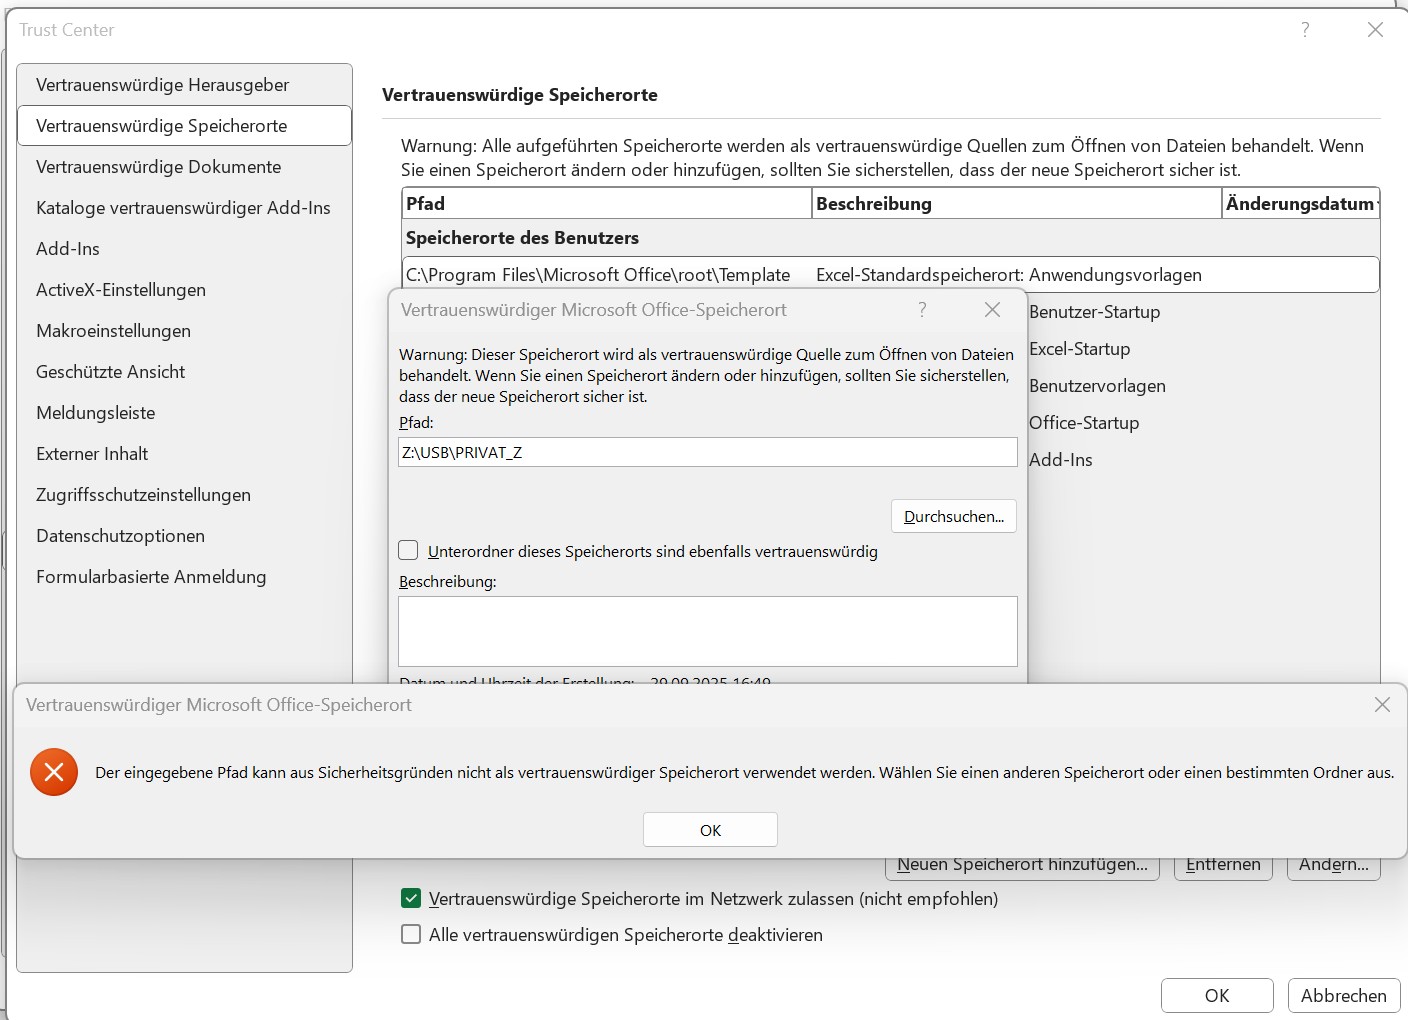Click Neuen Speicherort hinzufügen button
Viewport: 1408px width, 1020px height.
(1022, 867)
